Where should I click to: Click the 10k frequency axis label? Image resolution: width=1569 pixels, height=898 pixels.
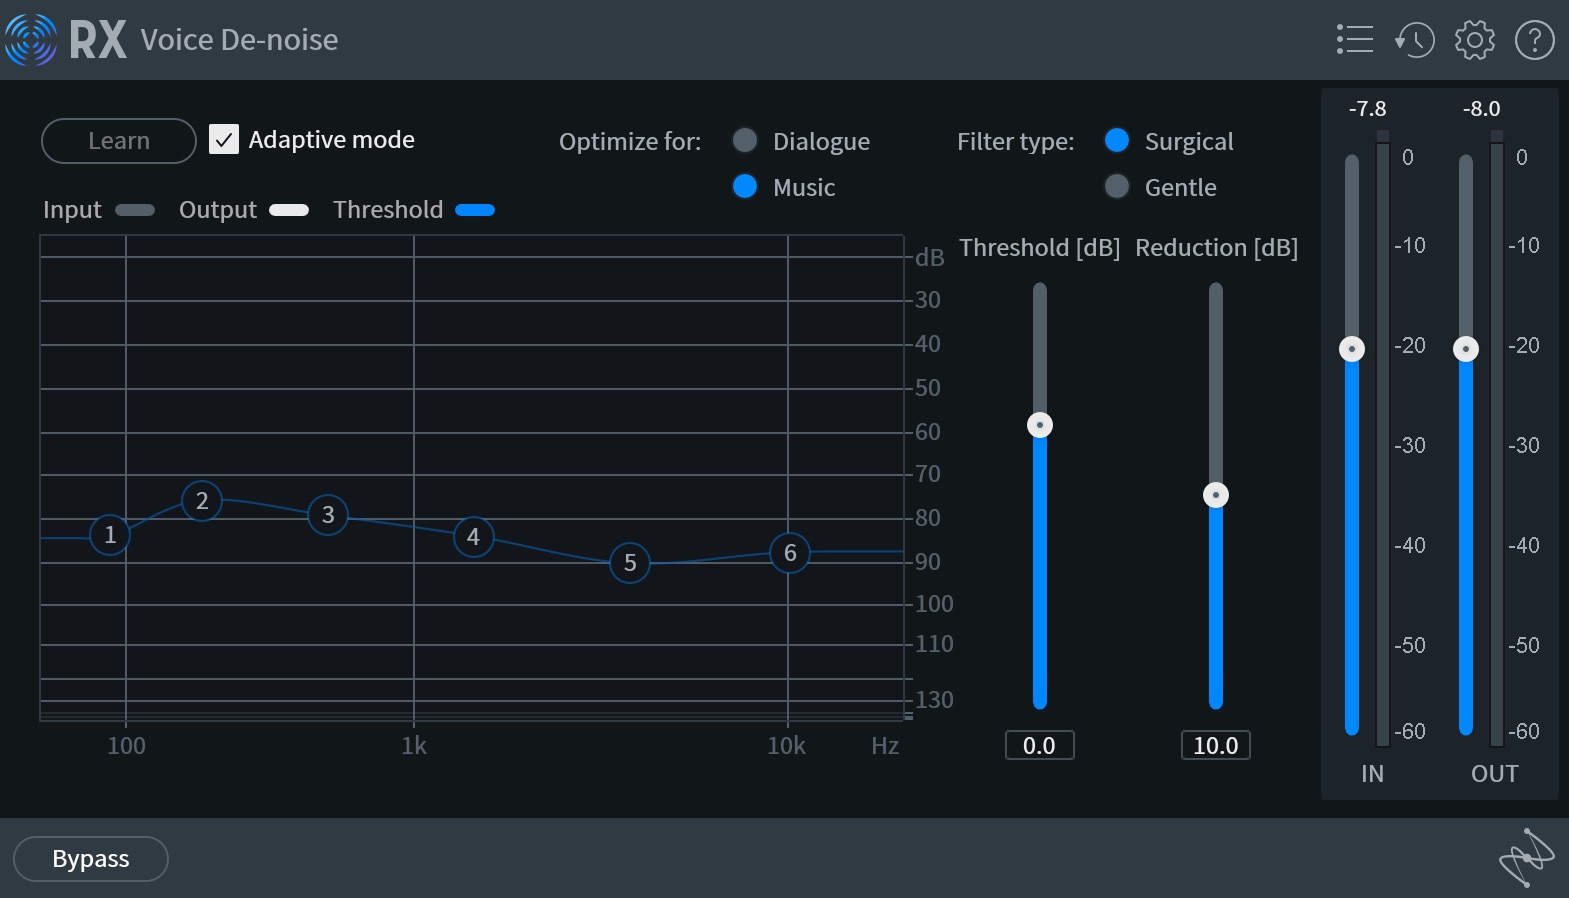(x=787, y=746)
